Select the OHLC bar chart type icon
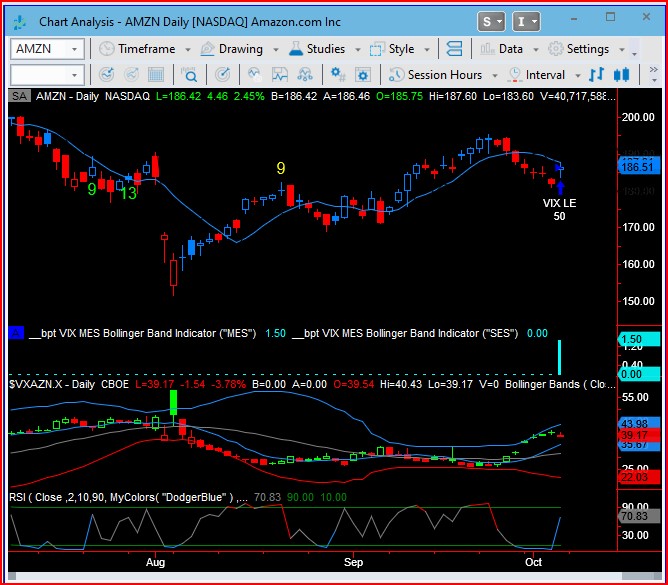668x585 pixels. click(x=597, y=75)
